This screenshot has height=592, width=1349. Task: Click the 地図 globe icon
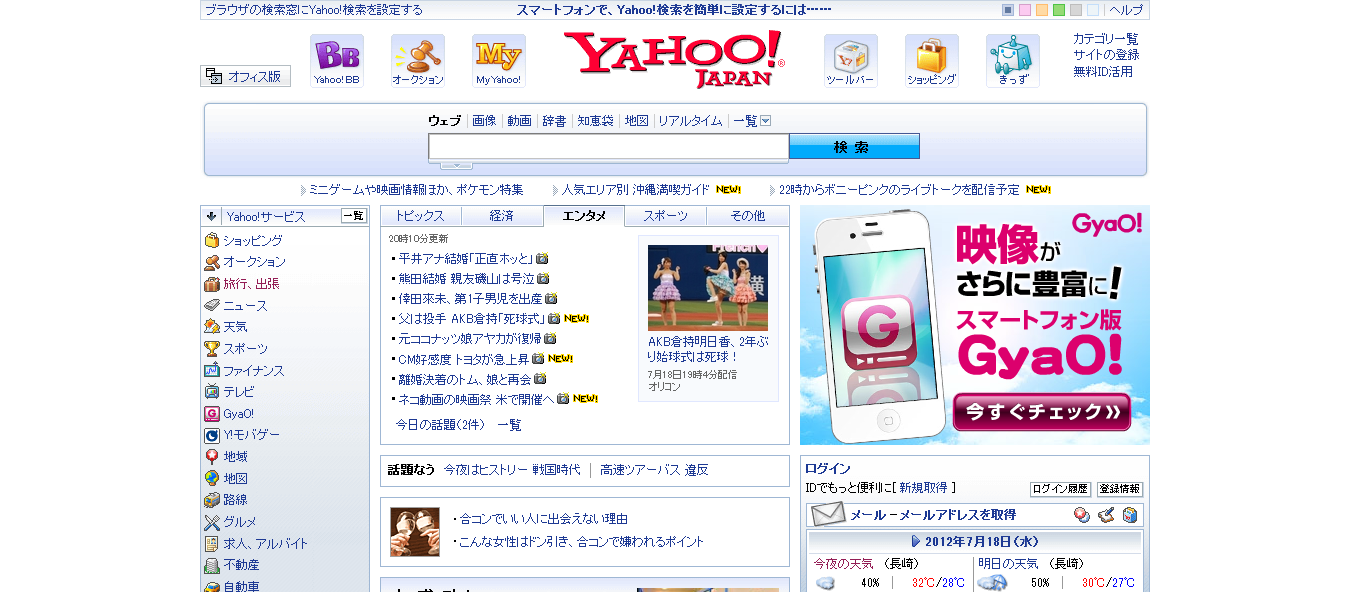click(x=212, y=479)
